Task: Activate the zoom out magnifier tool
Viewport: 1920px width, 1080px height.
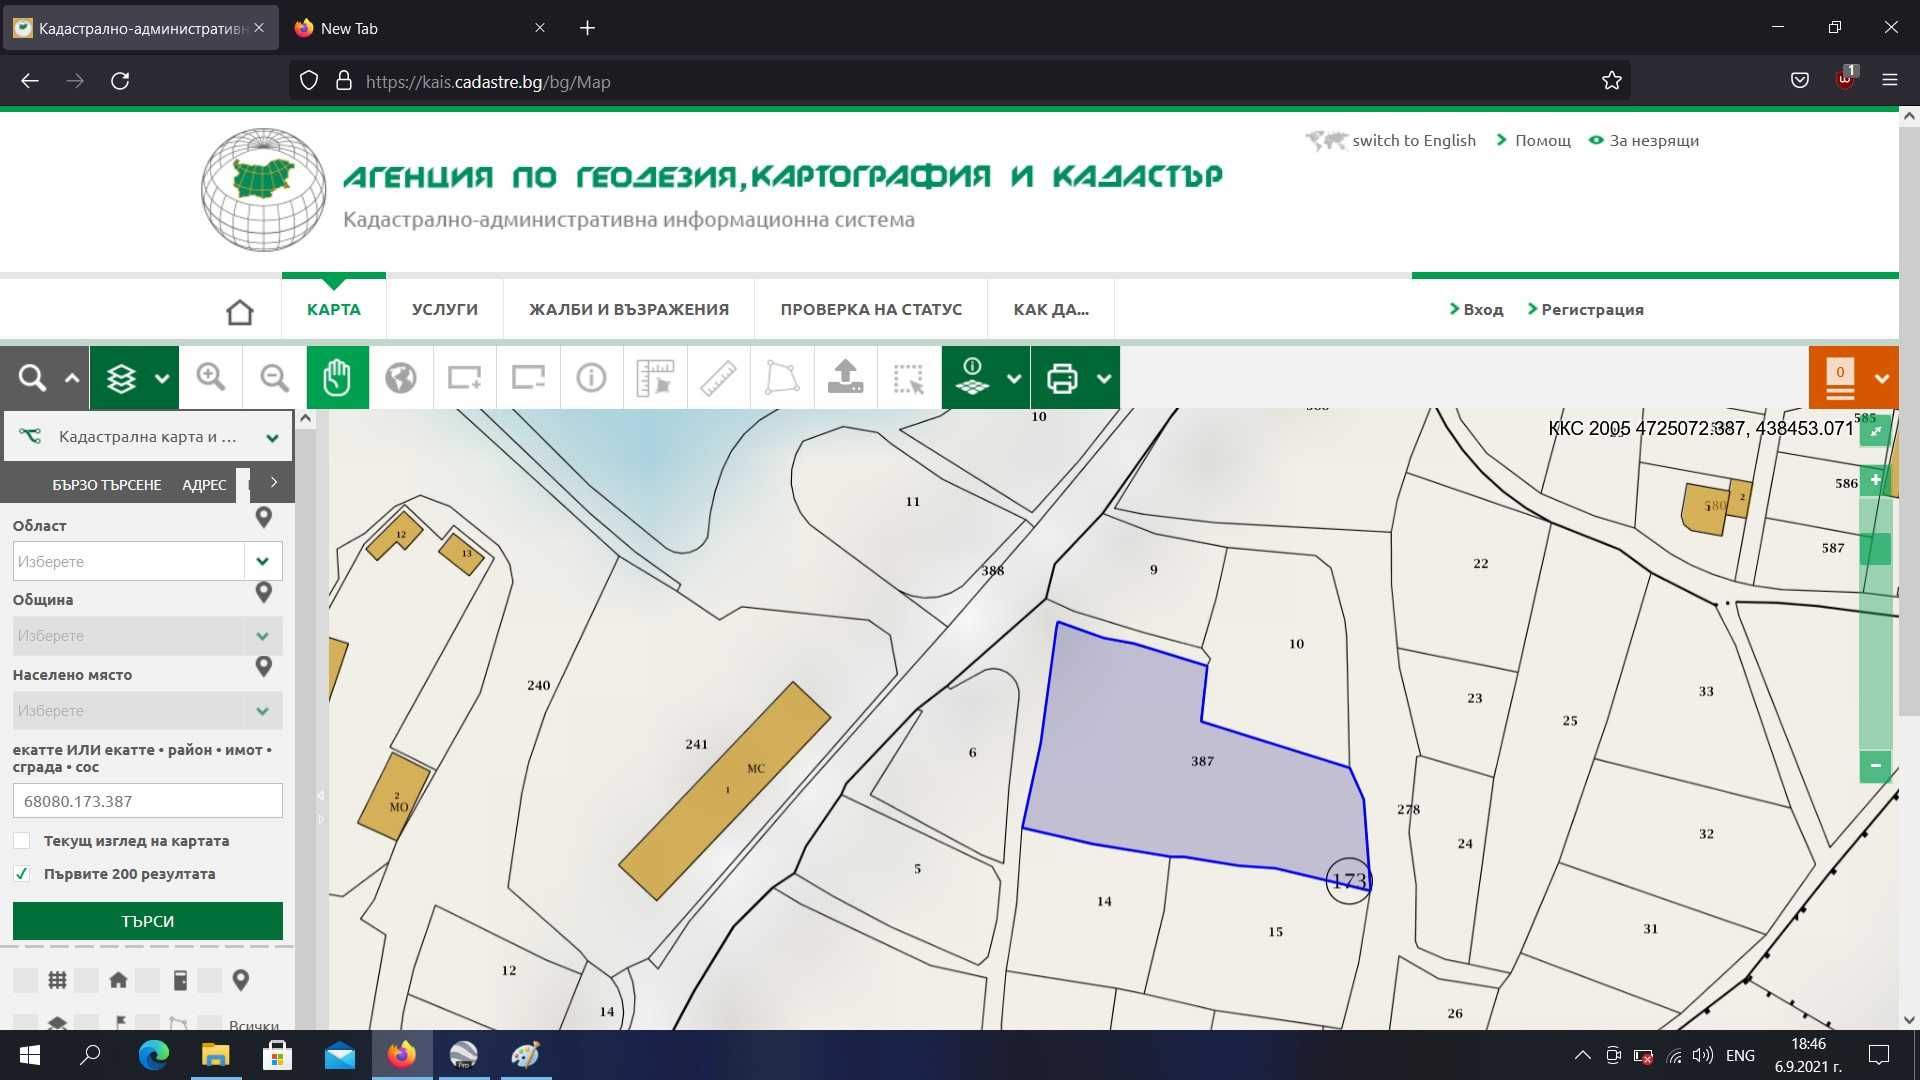Action: click(273, 378)
